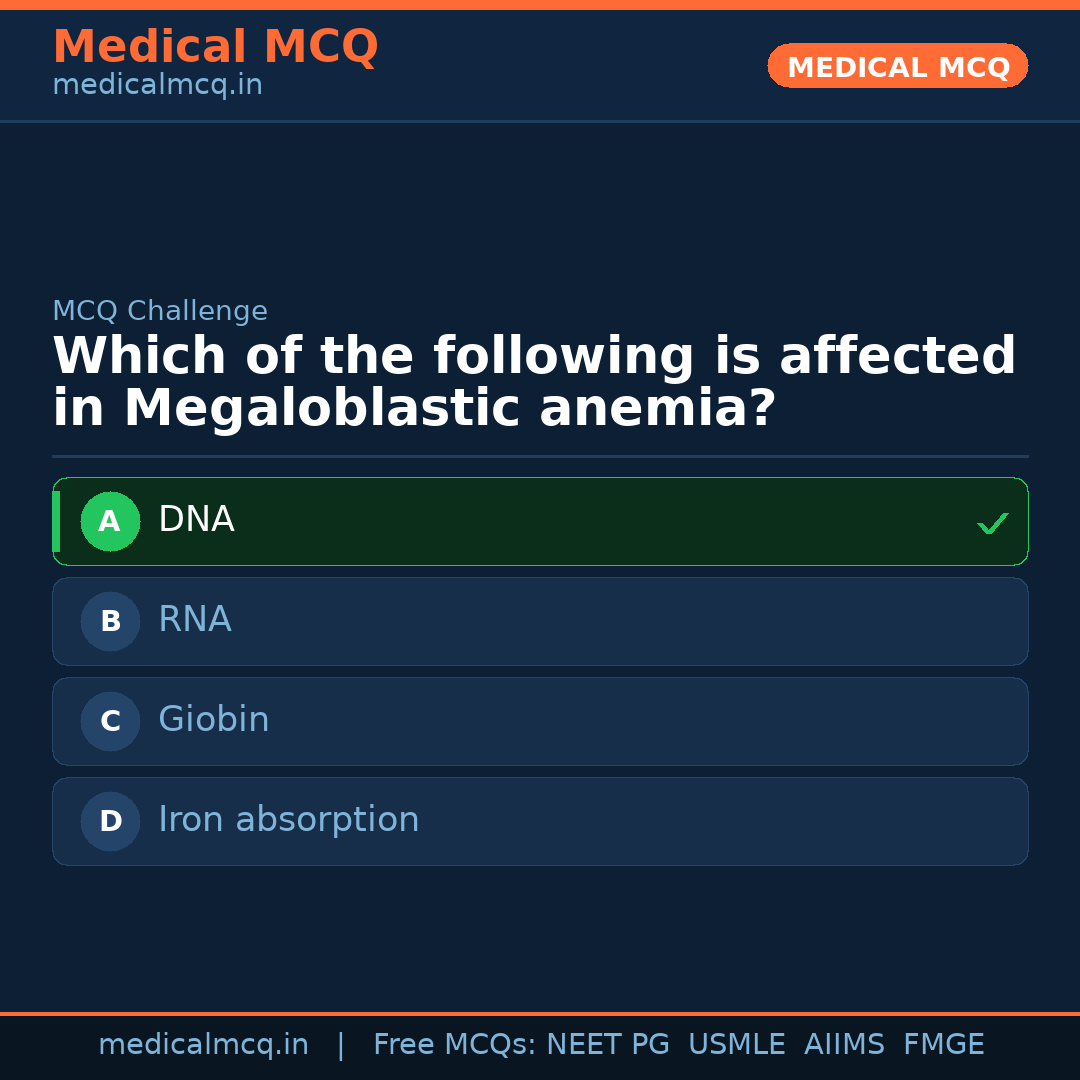Collapse the Iron absorption answer card
The height and width of the screenshot is (1080, 1080).
point(540,821)
